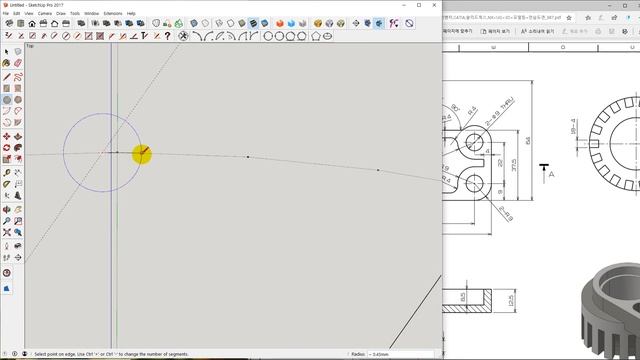Select the arrow Select tool
Screen dimensions: 640x360
7,52
